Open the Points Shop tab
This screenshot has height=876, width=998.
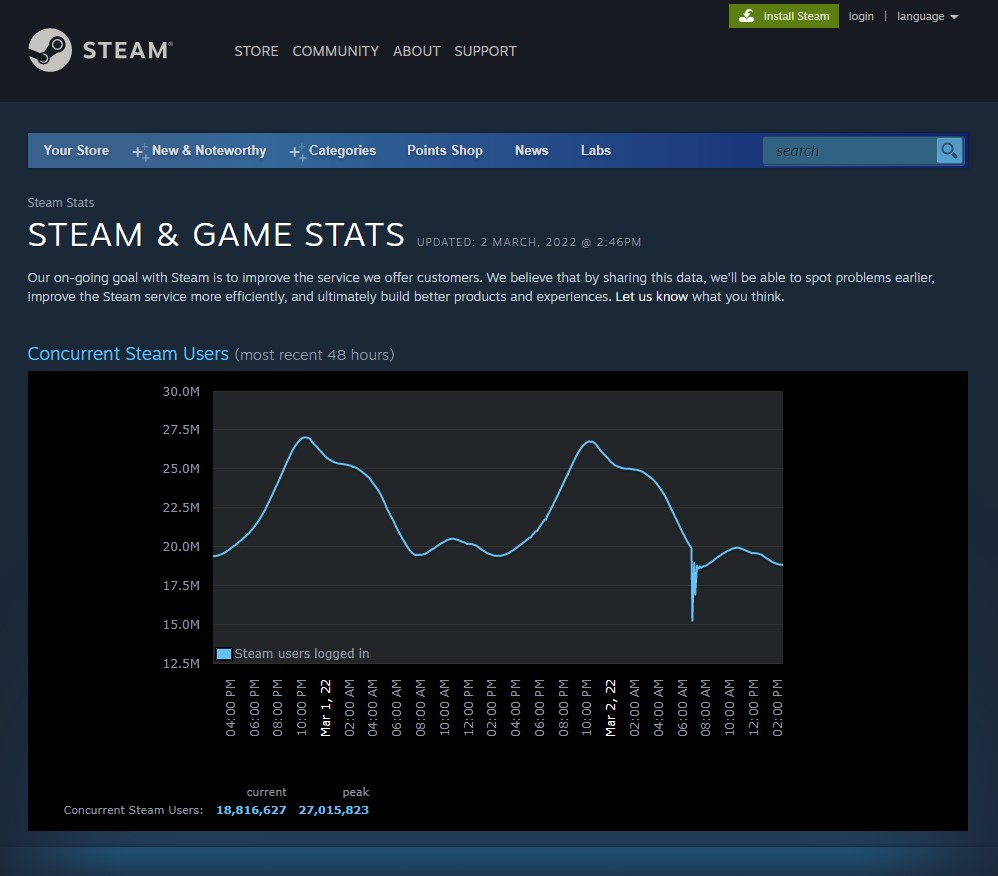[445, 151]
